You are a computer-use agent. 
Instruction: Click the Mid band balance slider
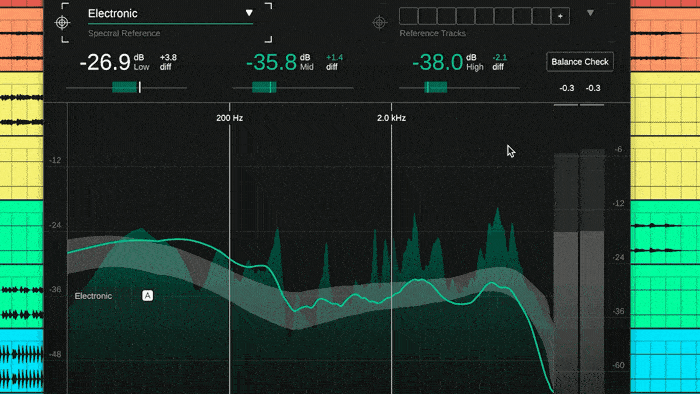[293, 87]
